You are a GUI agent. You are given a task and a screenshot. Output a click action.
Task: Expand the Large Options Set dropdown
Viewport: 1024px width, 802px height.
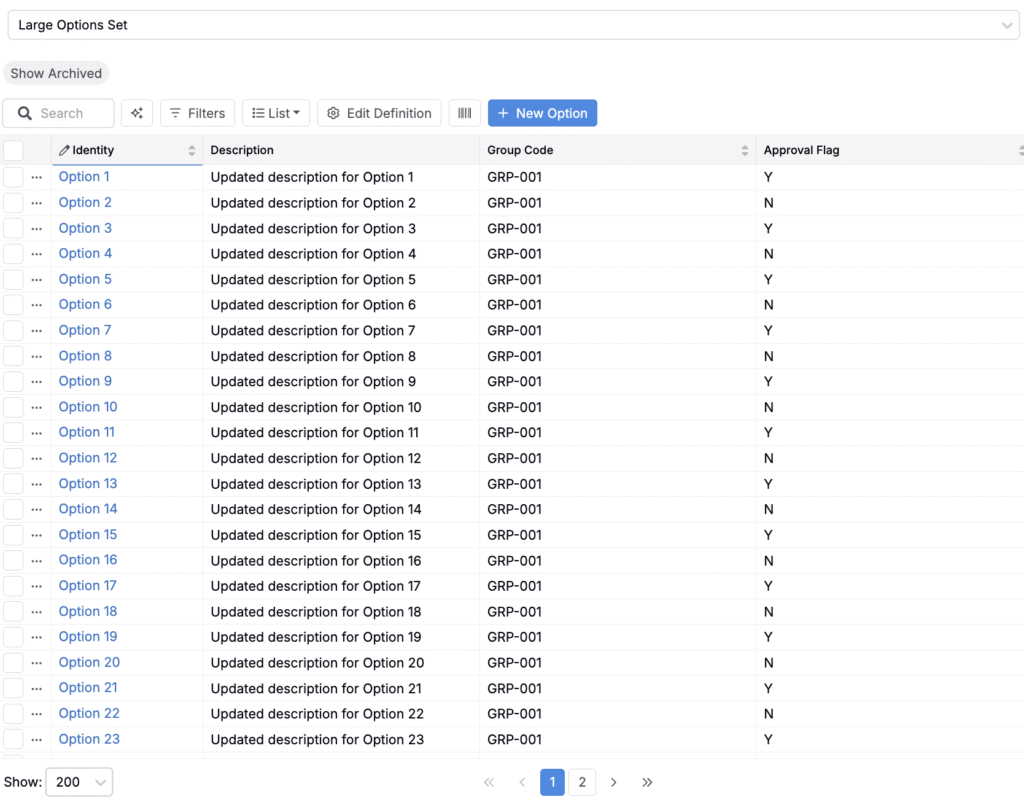[512, 25]
